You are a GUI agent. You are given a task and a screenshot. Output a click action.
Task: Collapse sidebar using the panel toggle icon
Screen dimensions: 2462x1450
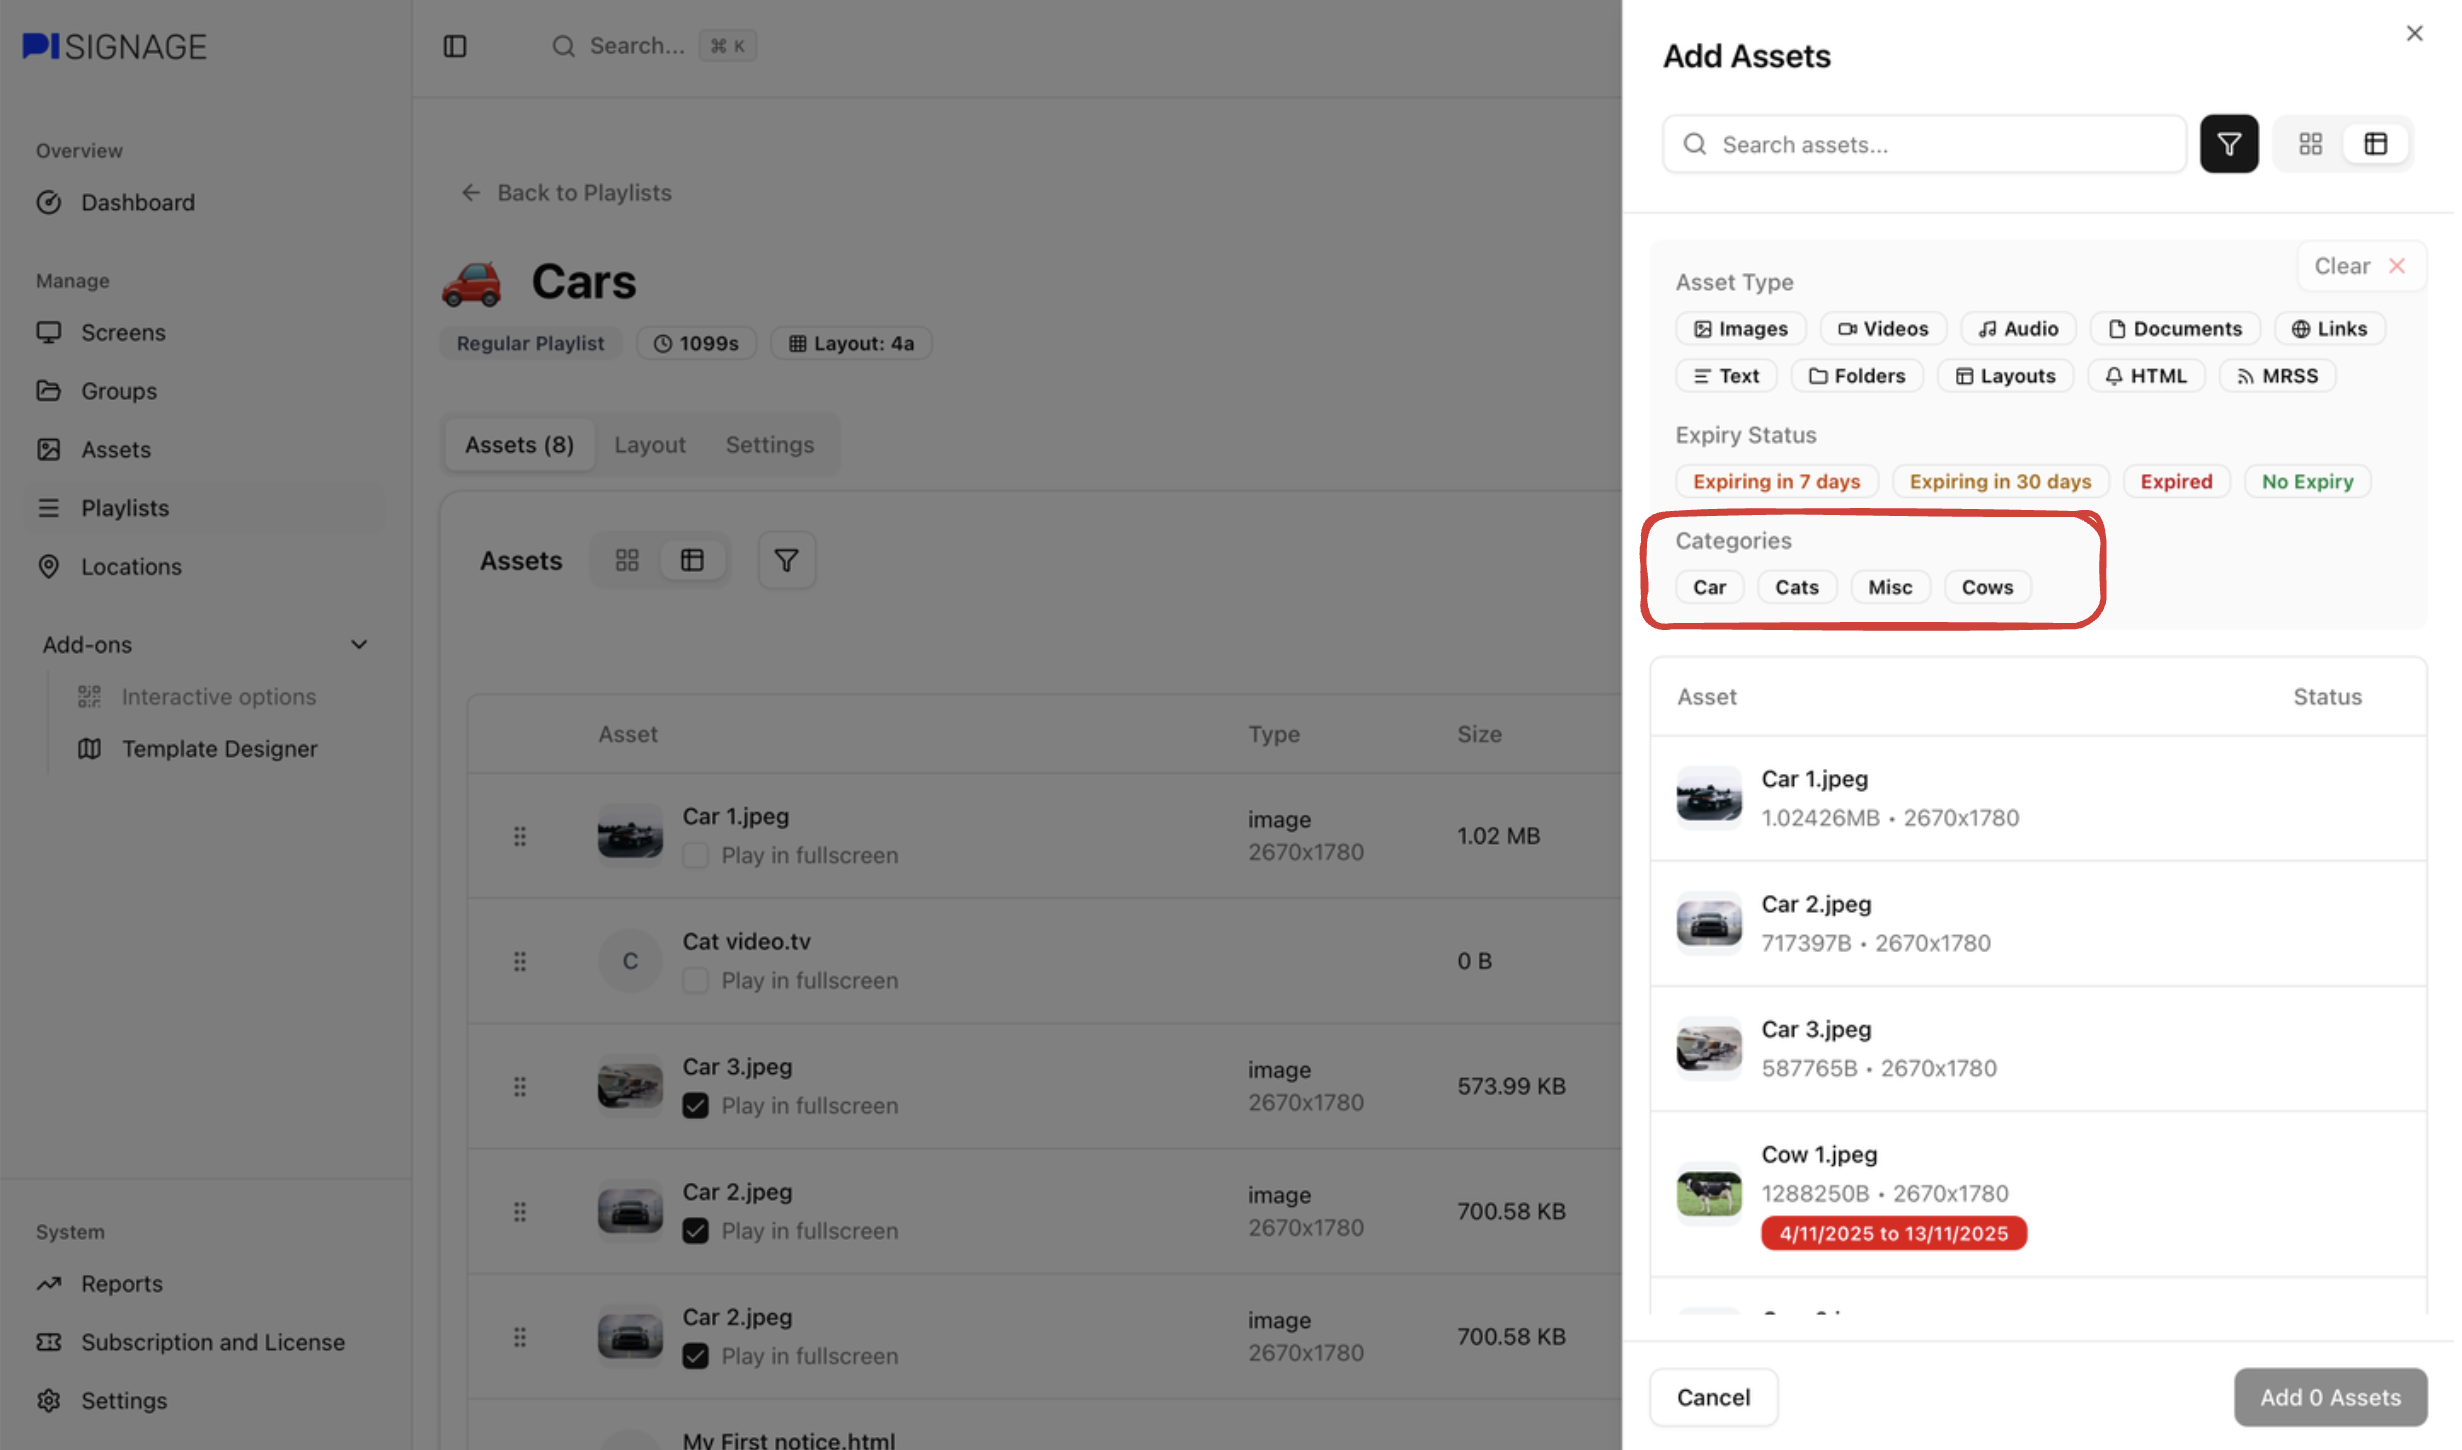[x=455, y=46]
